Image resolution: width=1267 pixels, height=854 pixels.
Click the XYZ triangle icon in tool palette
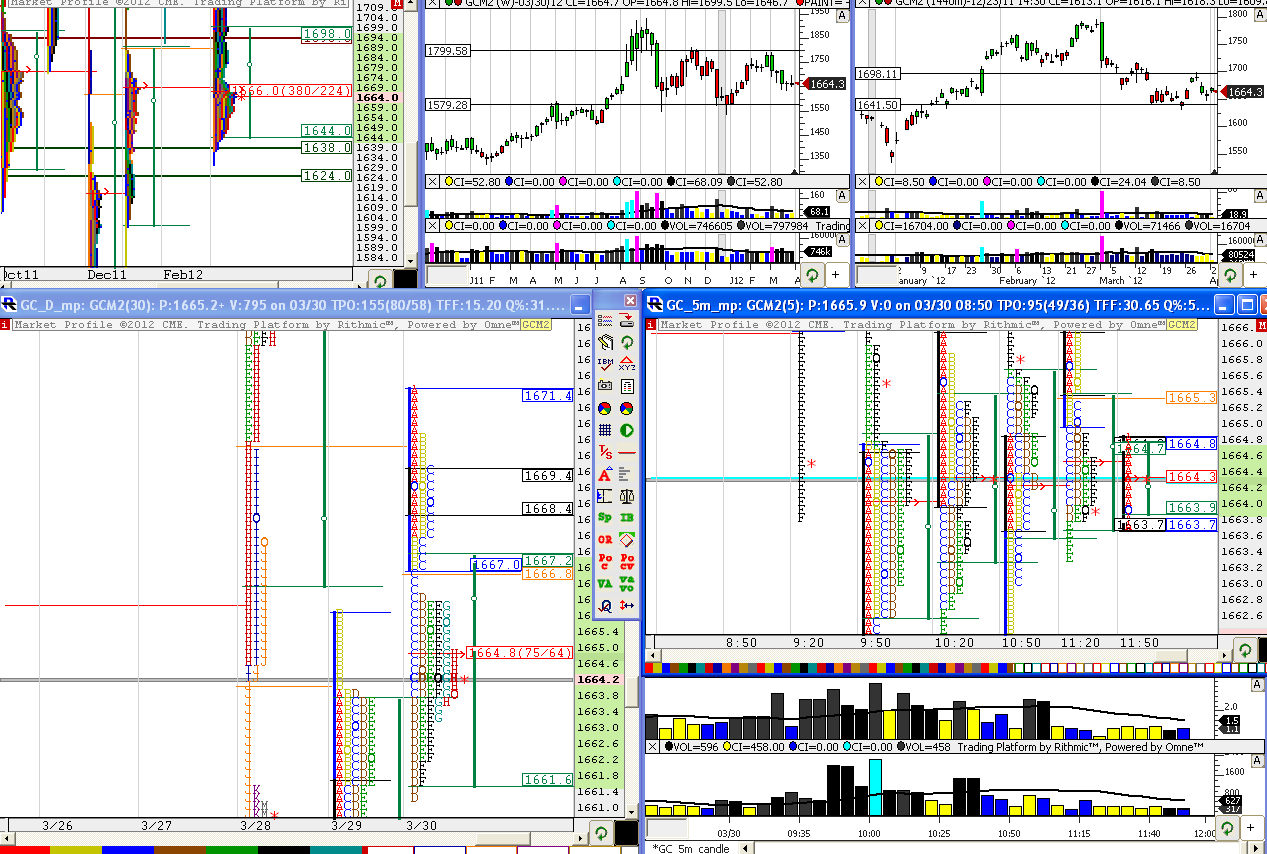627,364
